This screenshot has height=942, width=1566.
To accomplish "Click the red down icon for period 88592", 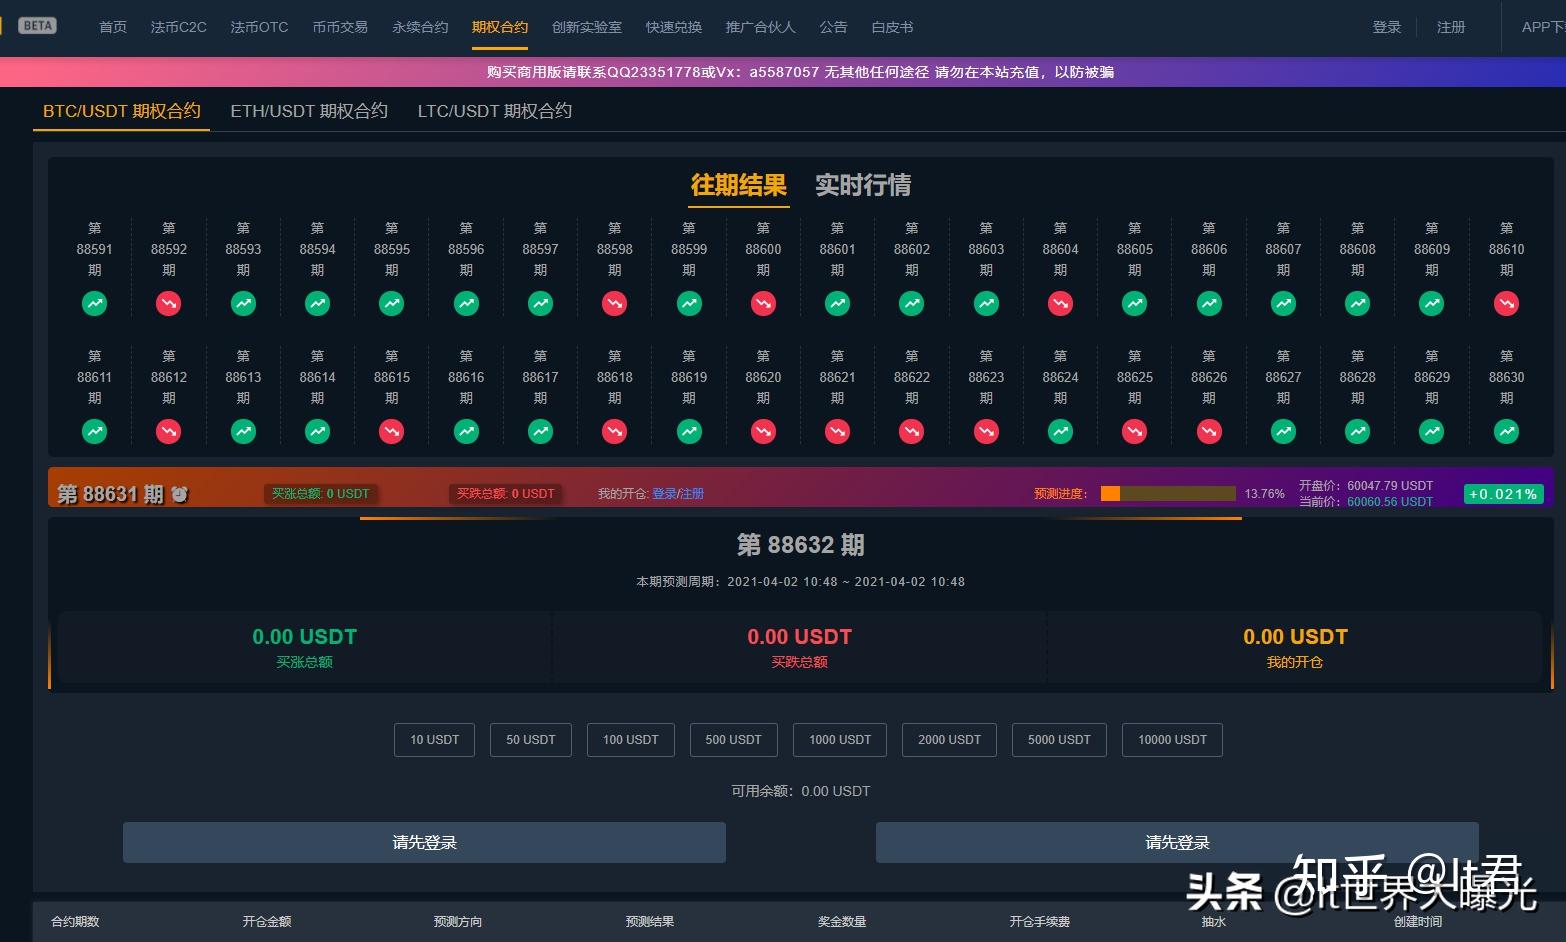I will pyautogui.click(x=169, y=303).
